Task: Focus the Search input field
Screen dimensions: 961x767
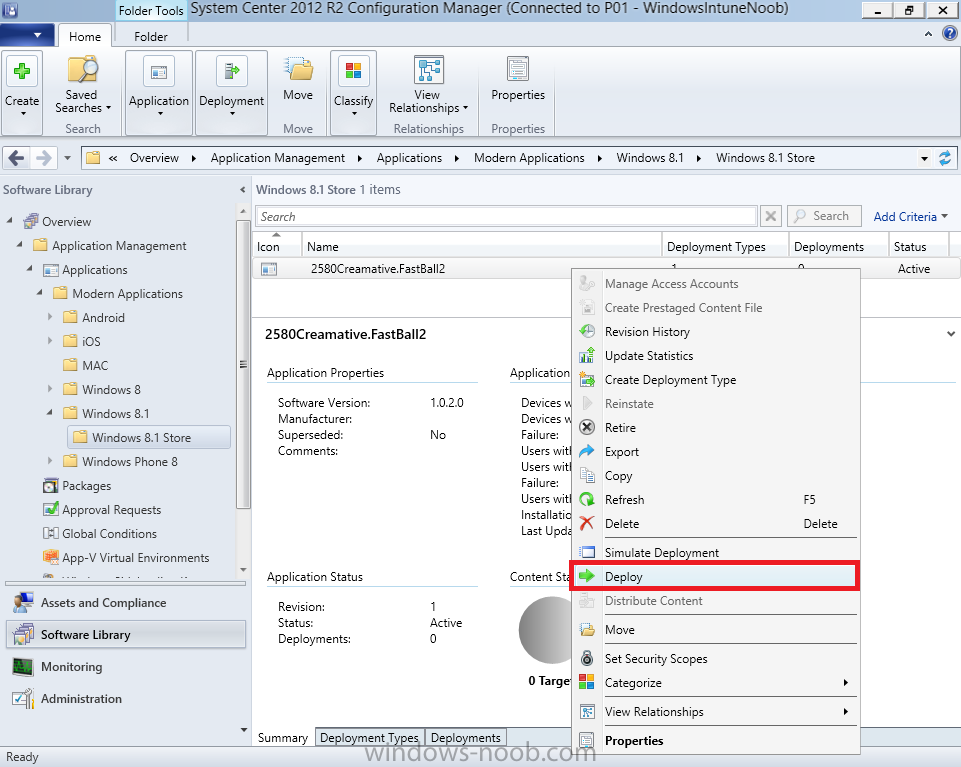Action: (x=506, y=216)
